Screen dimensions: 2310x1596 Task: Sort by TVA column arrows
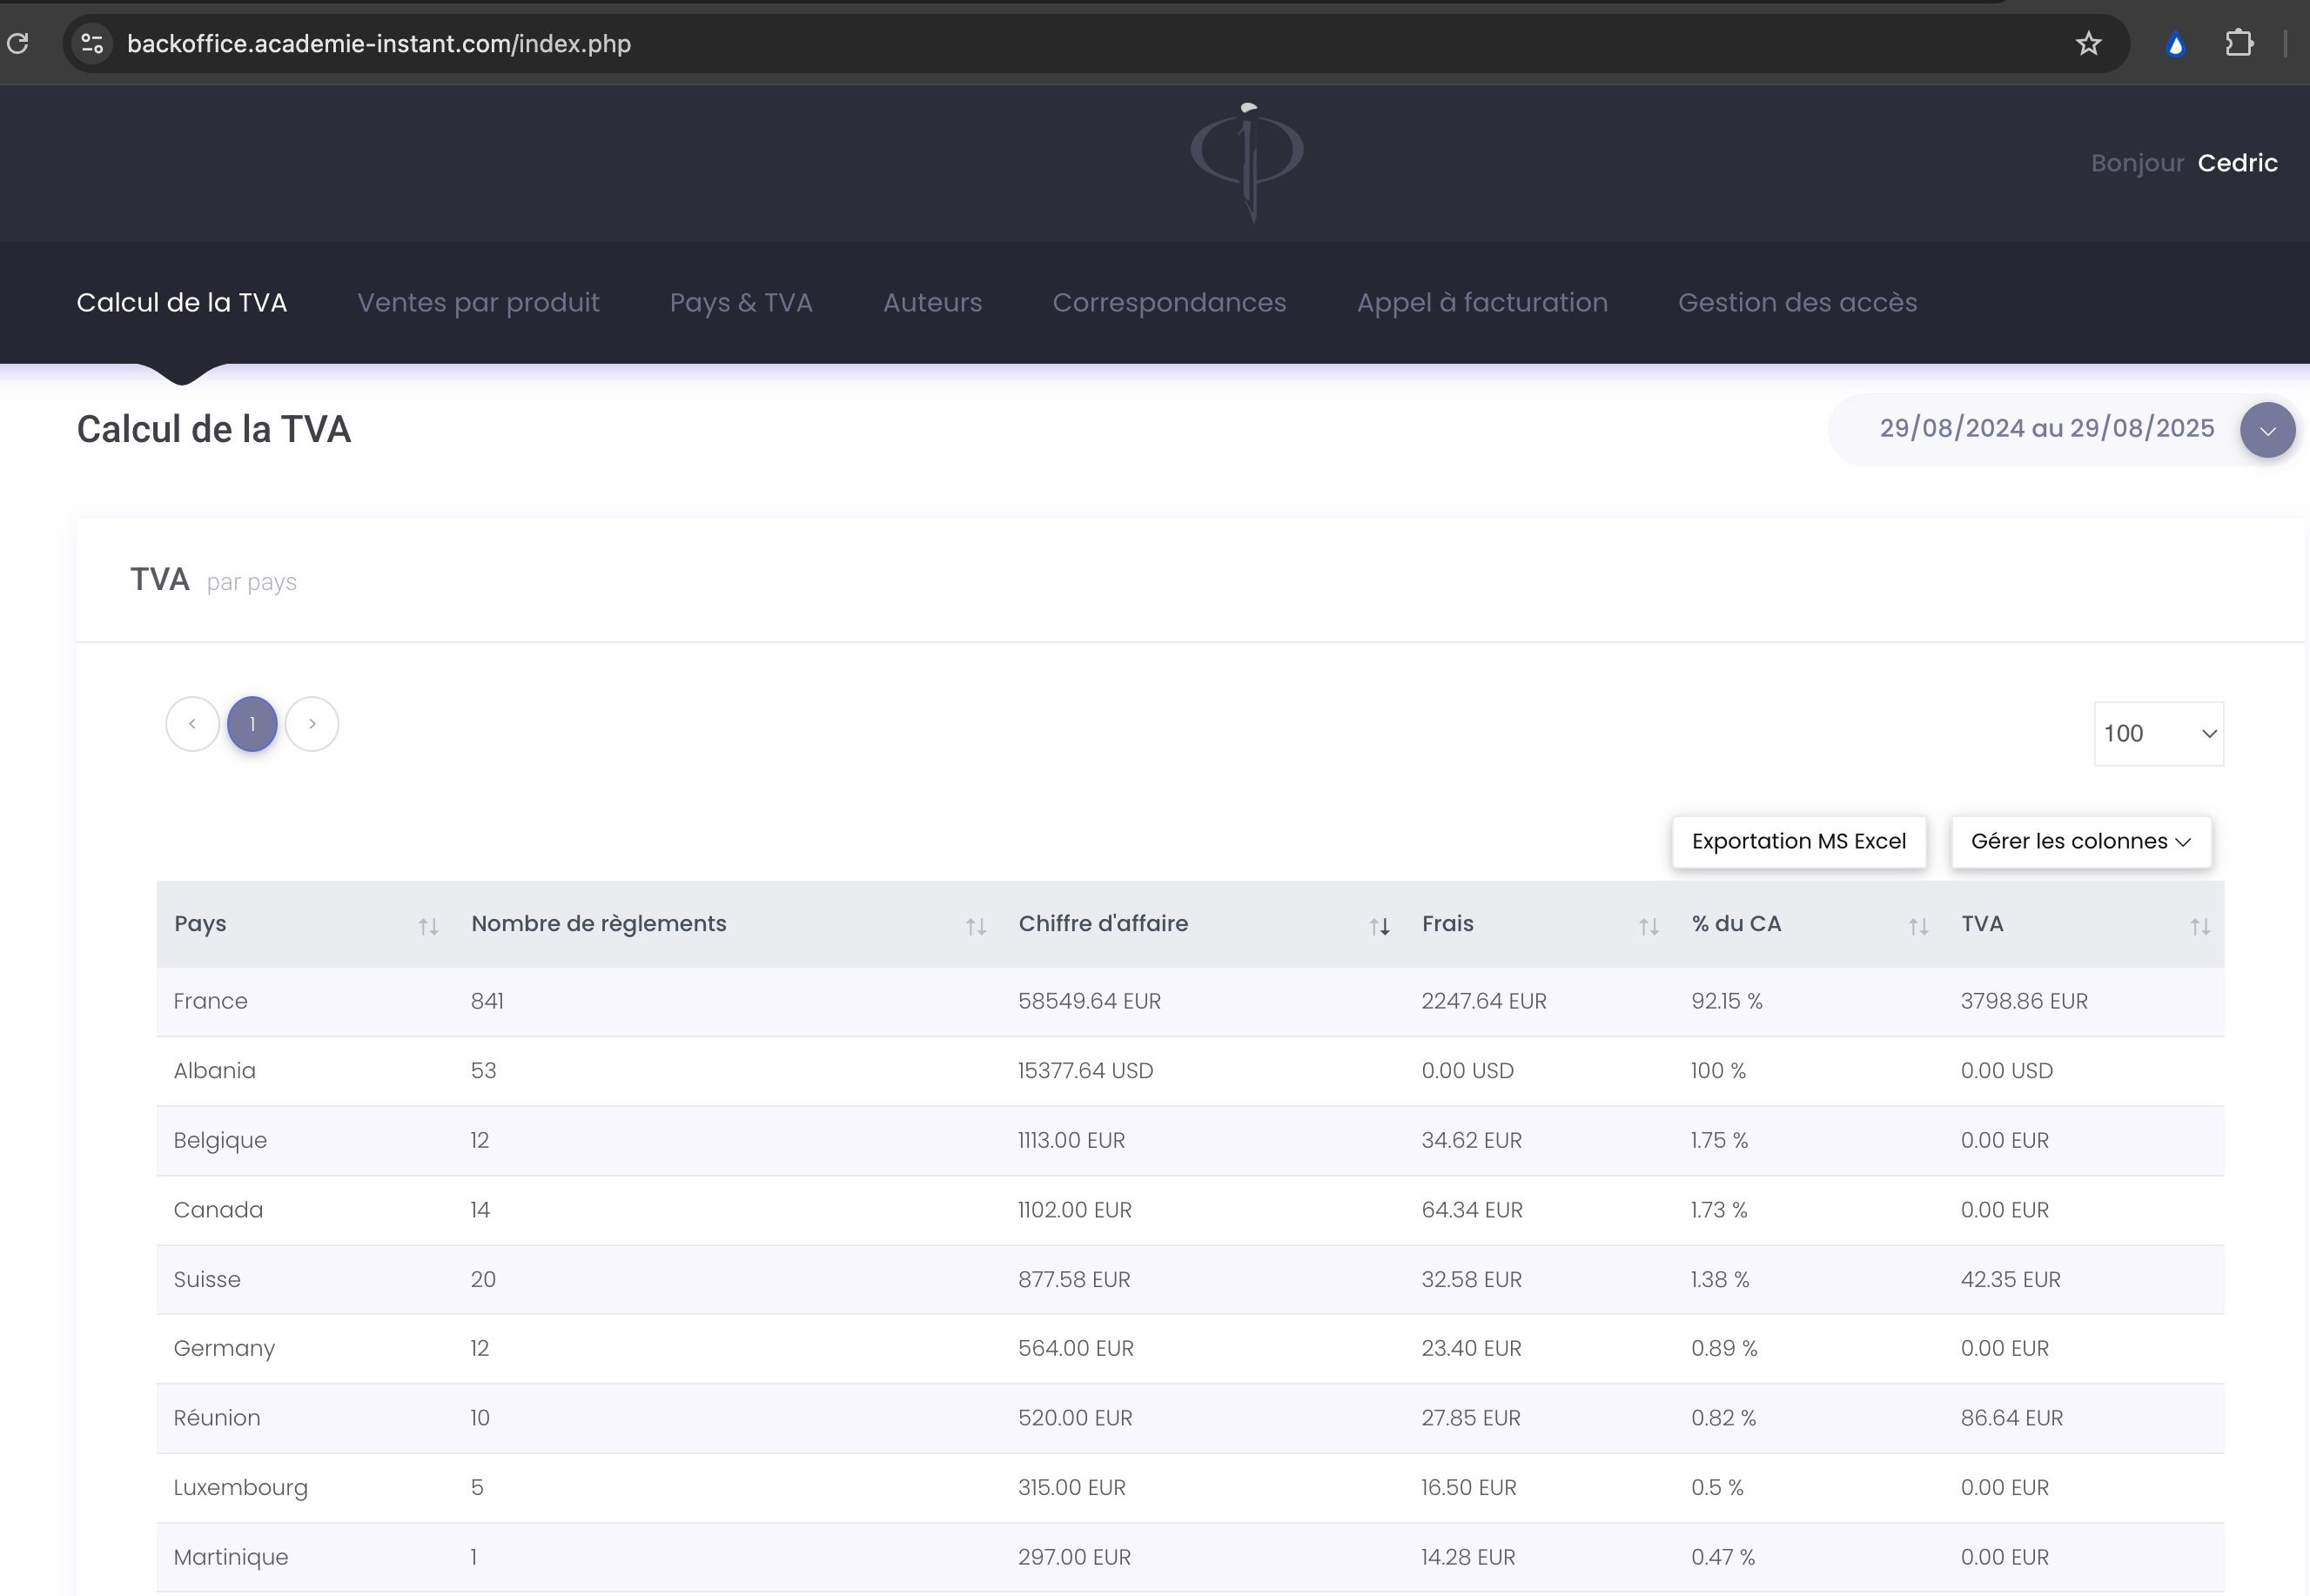tap(2199, 926)
